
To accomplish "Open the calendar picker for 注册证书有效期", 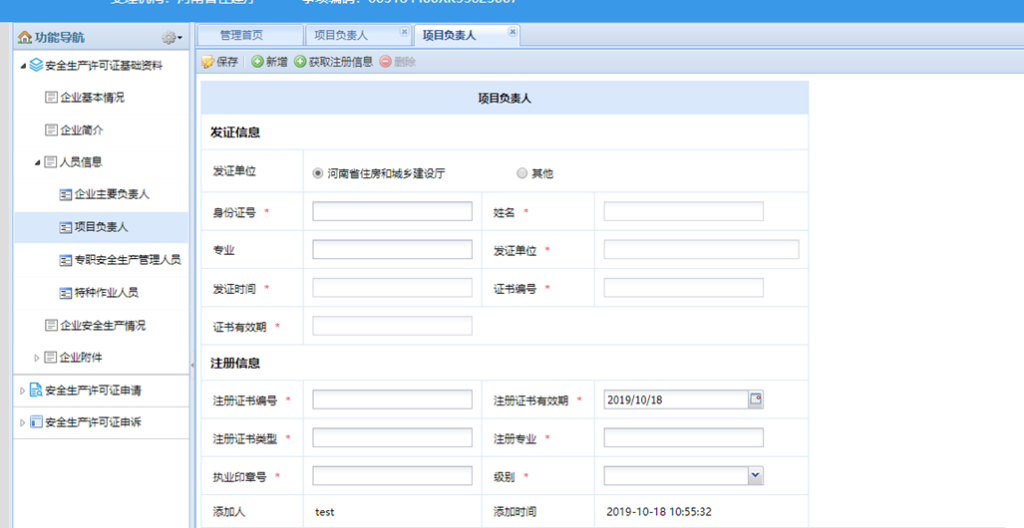I will pyautogui.click(x=756, y=399).
